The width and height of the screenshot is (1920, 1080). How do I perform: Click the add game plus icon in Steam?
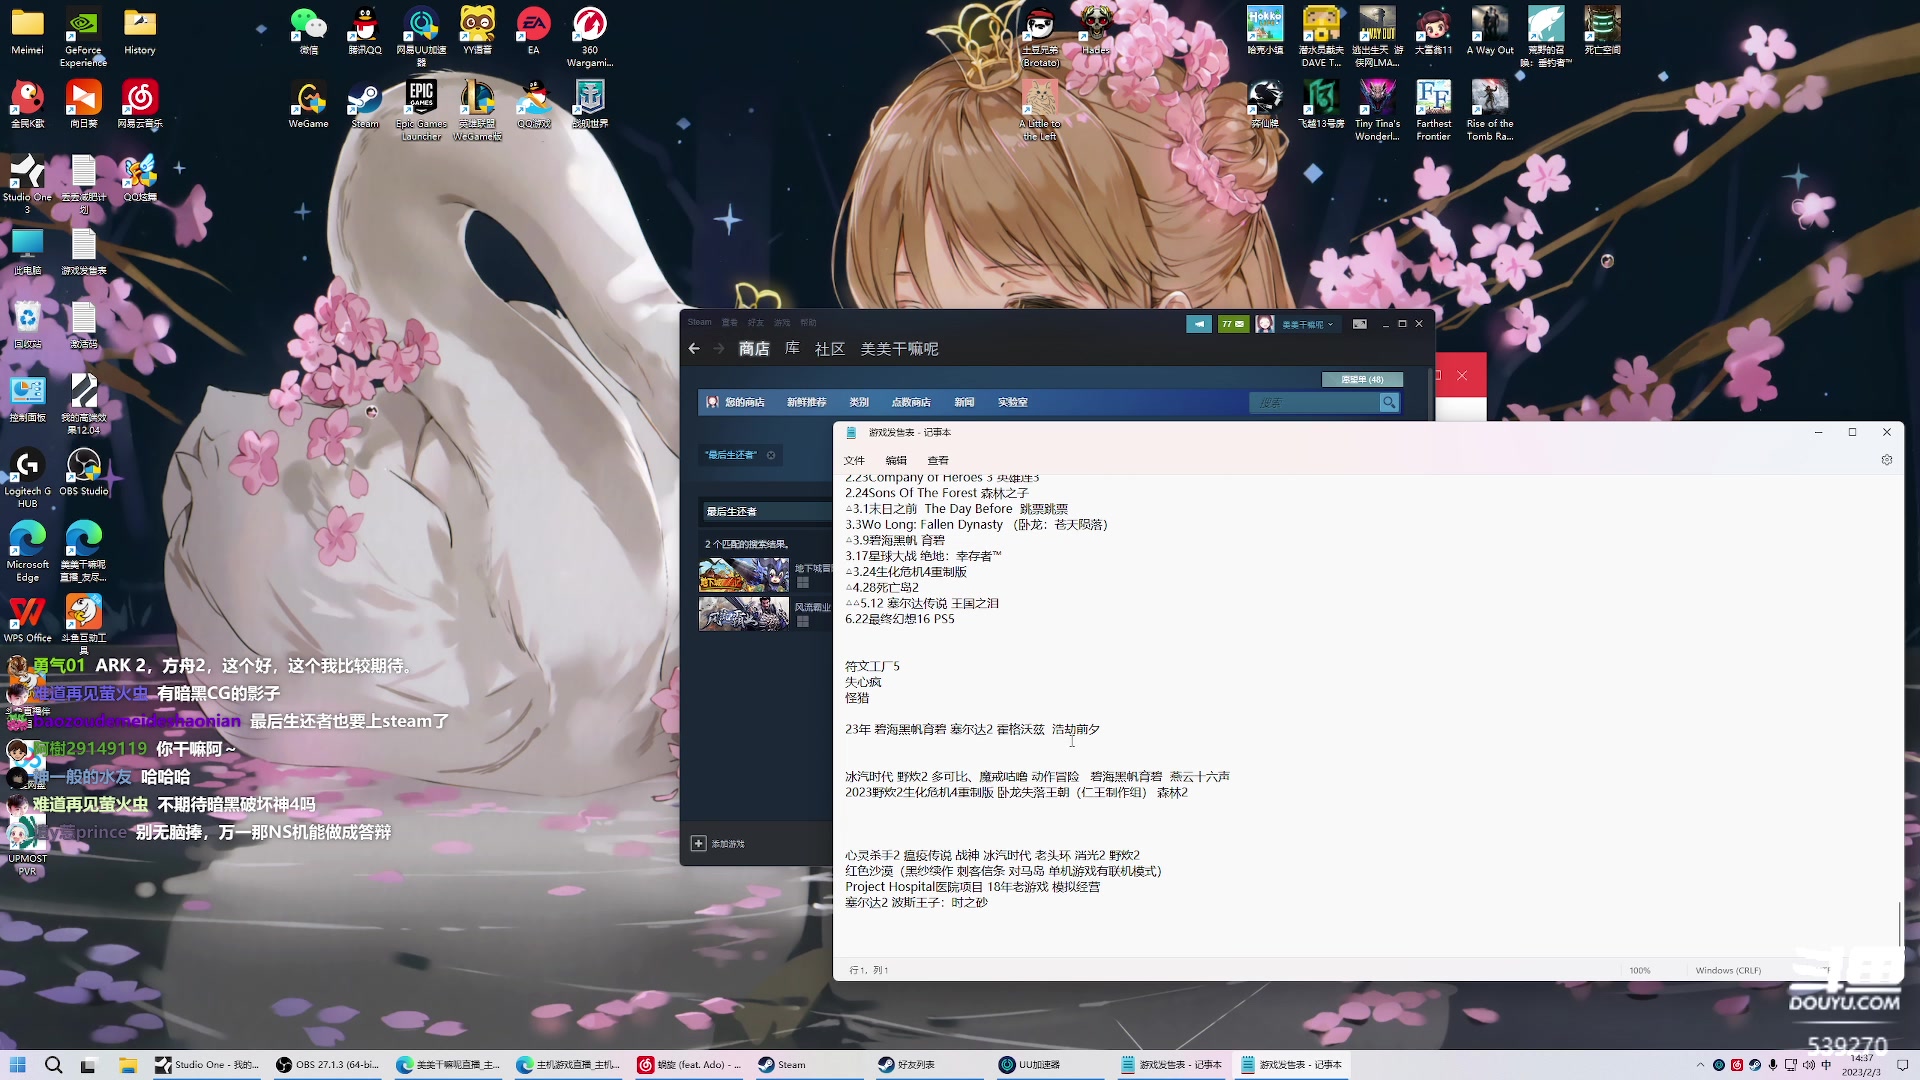click(x=698, y=844)
